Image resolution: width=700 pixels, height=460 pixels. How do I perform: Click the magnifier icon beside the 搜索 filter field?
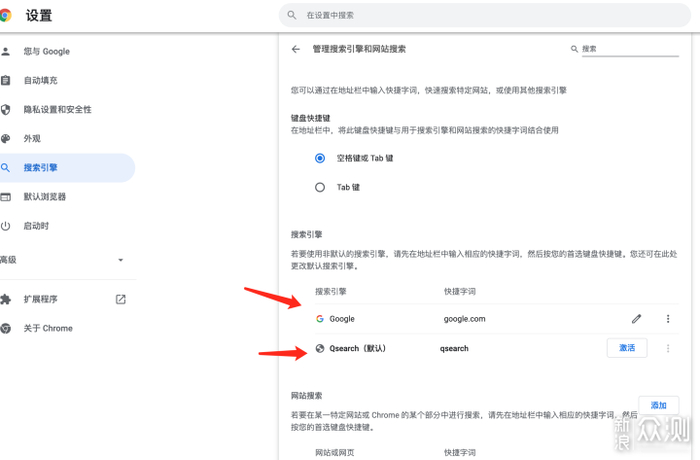575,49
